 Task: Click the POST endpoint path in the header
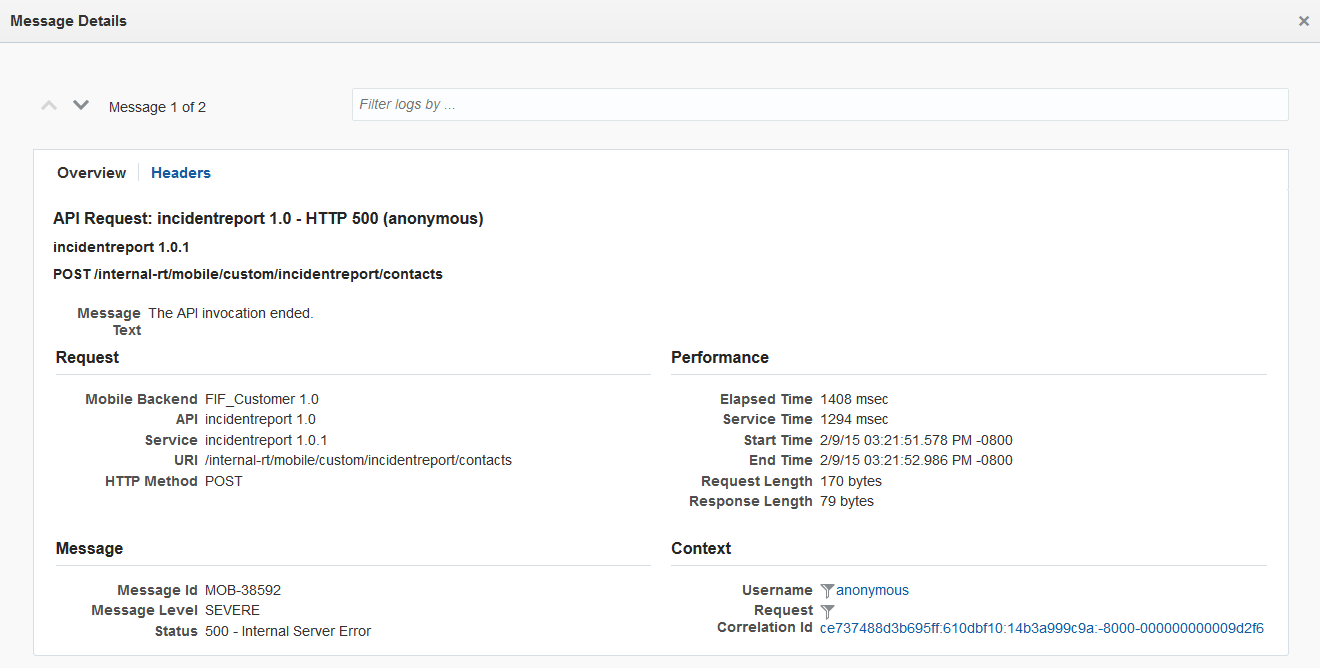(x=248, y=274)
